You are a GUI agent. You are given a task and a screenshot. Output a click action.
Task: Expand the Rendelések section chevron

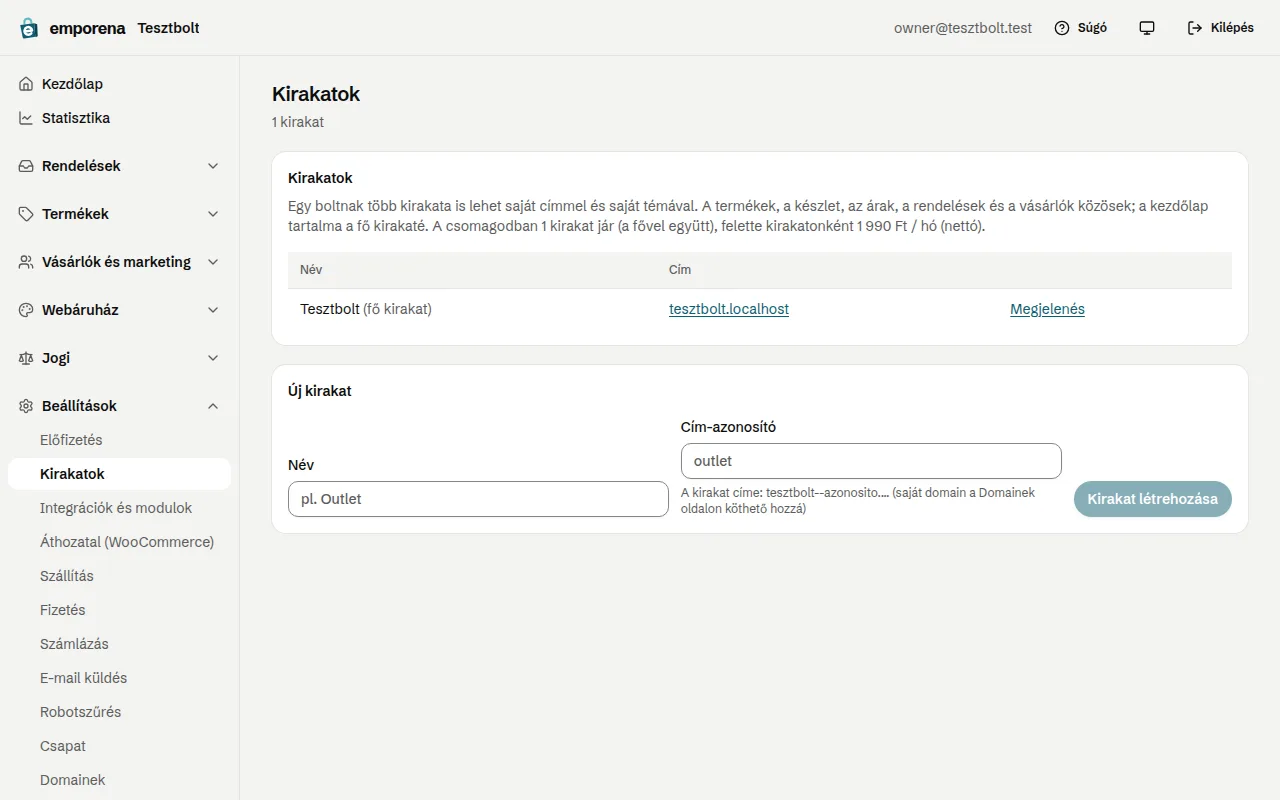click(x=213, y=166)
